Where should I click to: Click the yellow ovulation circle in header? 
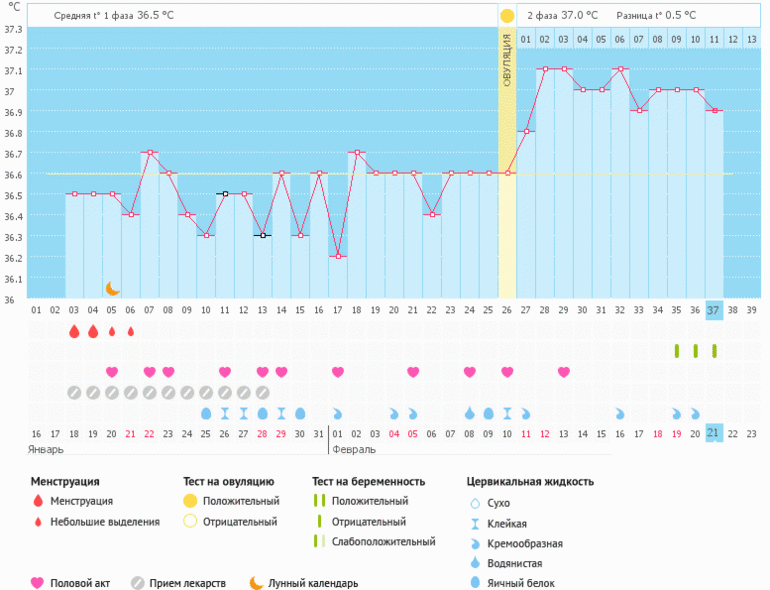click(507, 16)
